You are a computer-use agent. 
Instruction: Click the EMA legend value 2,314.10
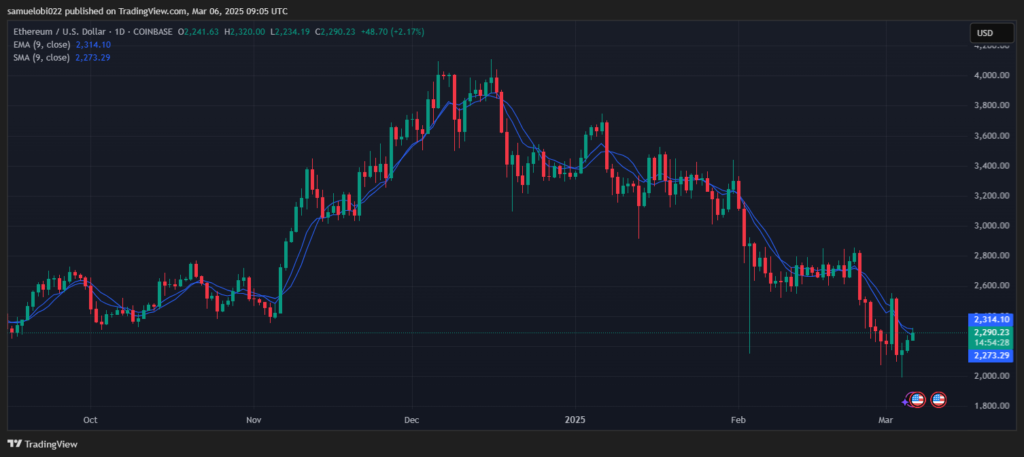[x=93, y=44]
